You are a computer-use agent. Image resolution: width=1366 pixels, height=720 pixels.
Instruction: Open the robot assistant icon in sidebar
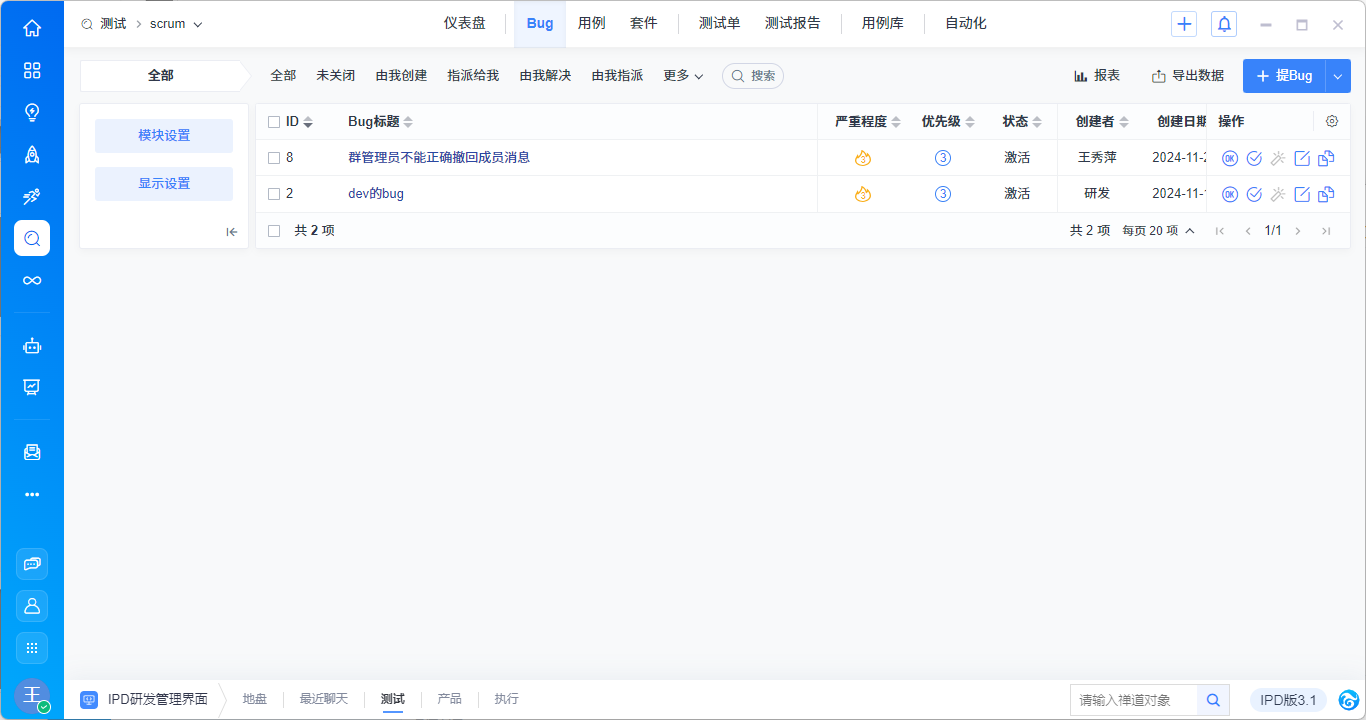pyautogui.click(x=32, y=346)
